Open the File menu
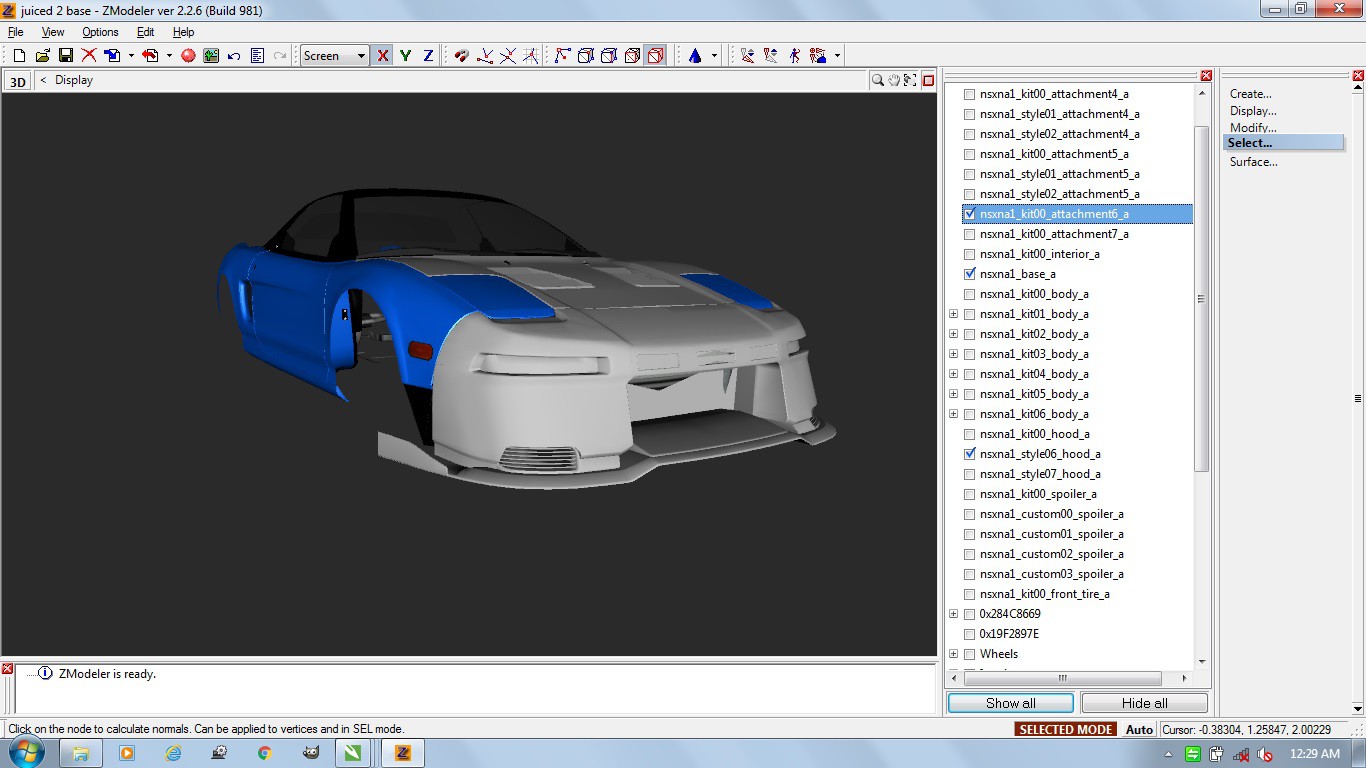 (16, 32)
